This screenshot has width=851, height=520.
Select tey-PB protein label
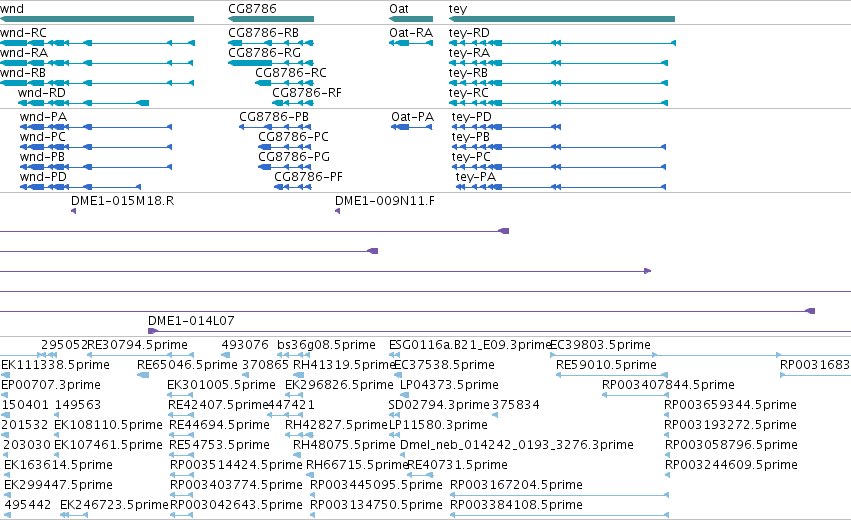point(471,137)
